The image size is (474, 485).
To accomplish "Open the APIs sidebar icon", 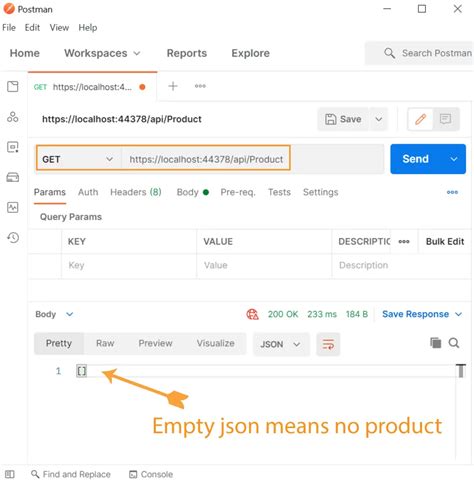I will click(x=13, y=117).
